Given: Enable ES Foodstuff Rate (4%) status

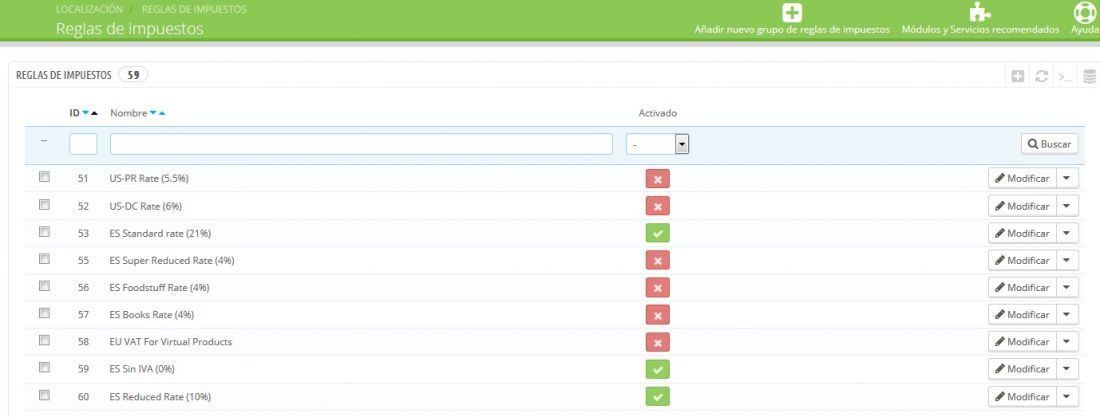Looking at the screenshot, I should coord(657,287).
